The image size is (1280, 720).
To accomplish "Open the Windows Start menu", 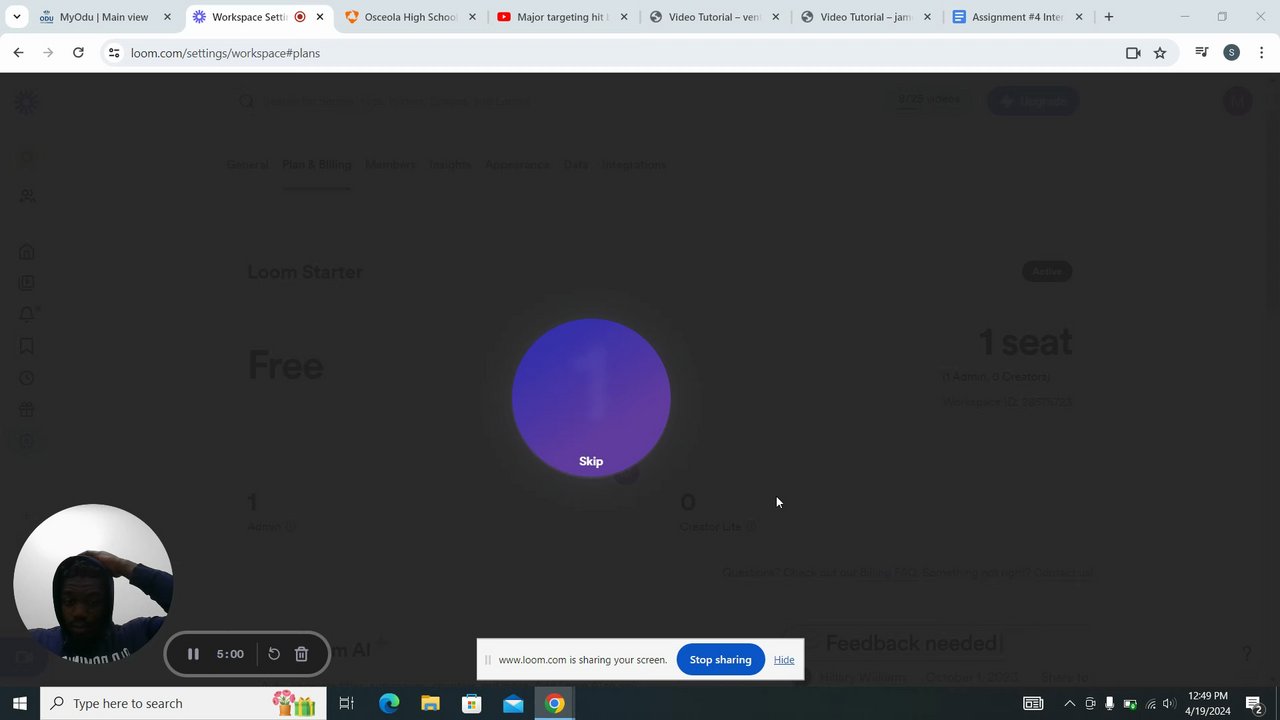I will point(19,704).
